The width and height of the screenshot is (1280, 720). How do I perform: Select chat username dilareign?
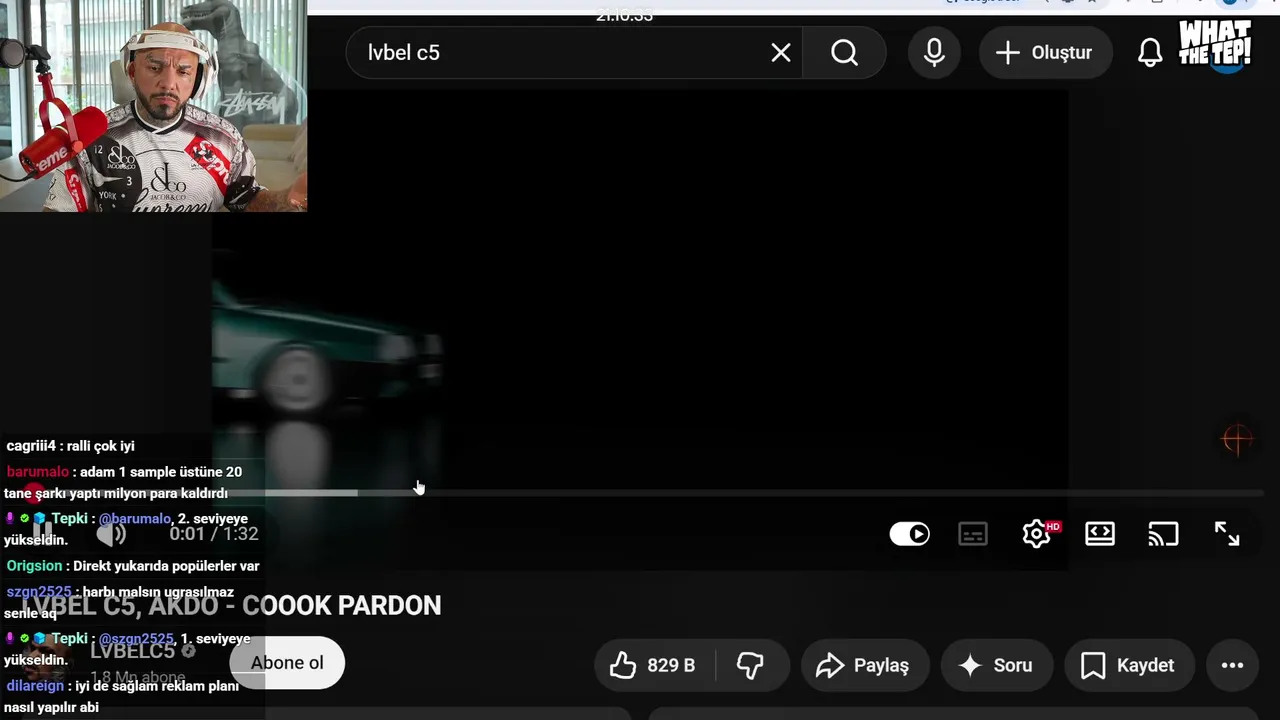coord(36,686)
